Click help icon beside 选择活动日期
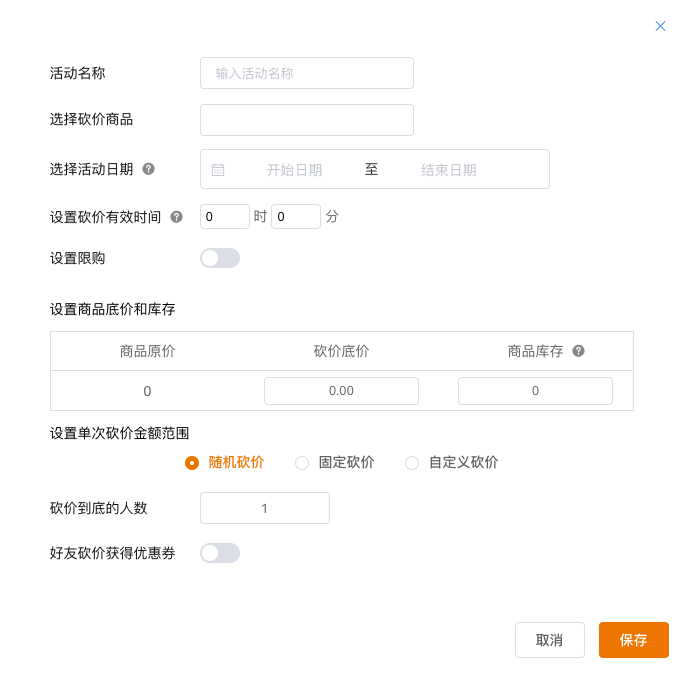Image resolution: width=686 pixels, height=675 pixels. [148, 169]
